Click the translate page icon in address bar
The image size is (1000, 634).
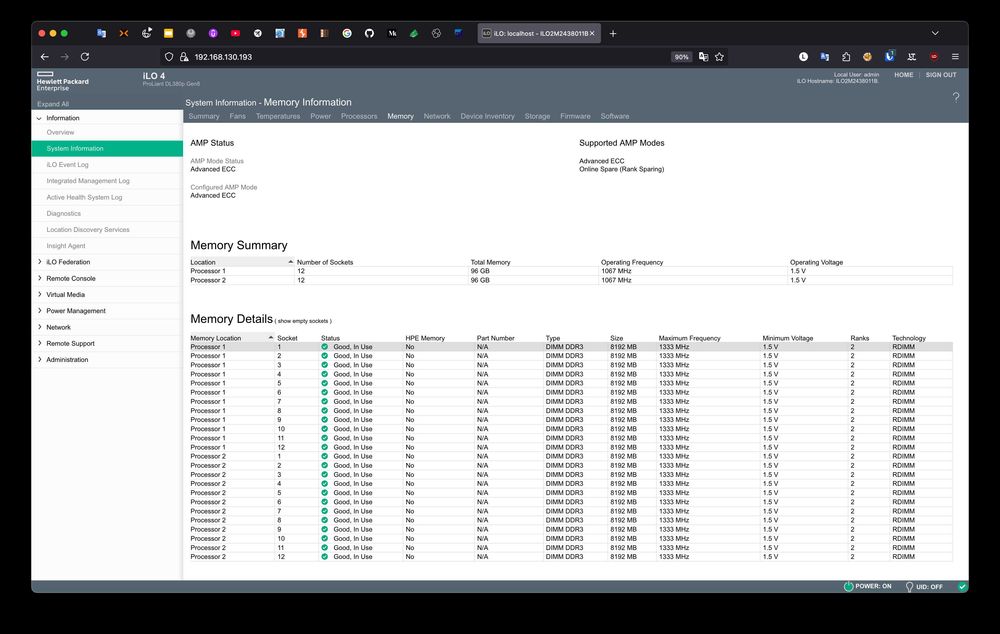(x=703, y=57)
